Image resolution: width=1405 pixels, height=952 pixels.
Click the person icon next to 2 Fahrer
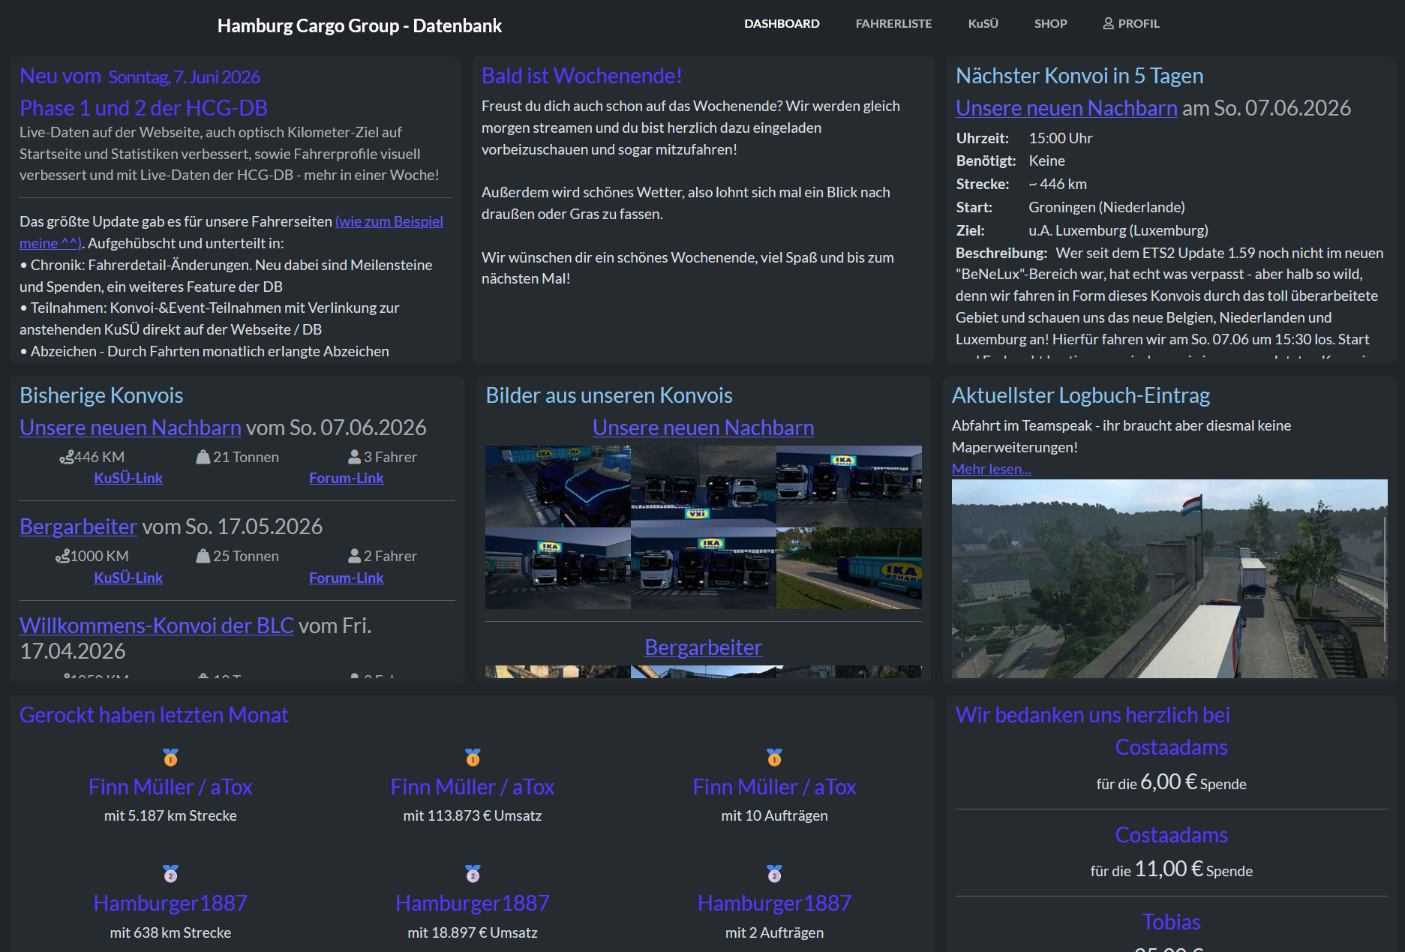[354, 556]
